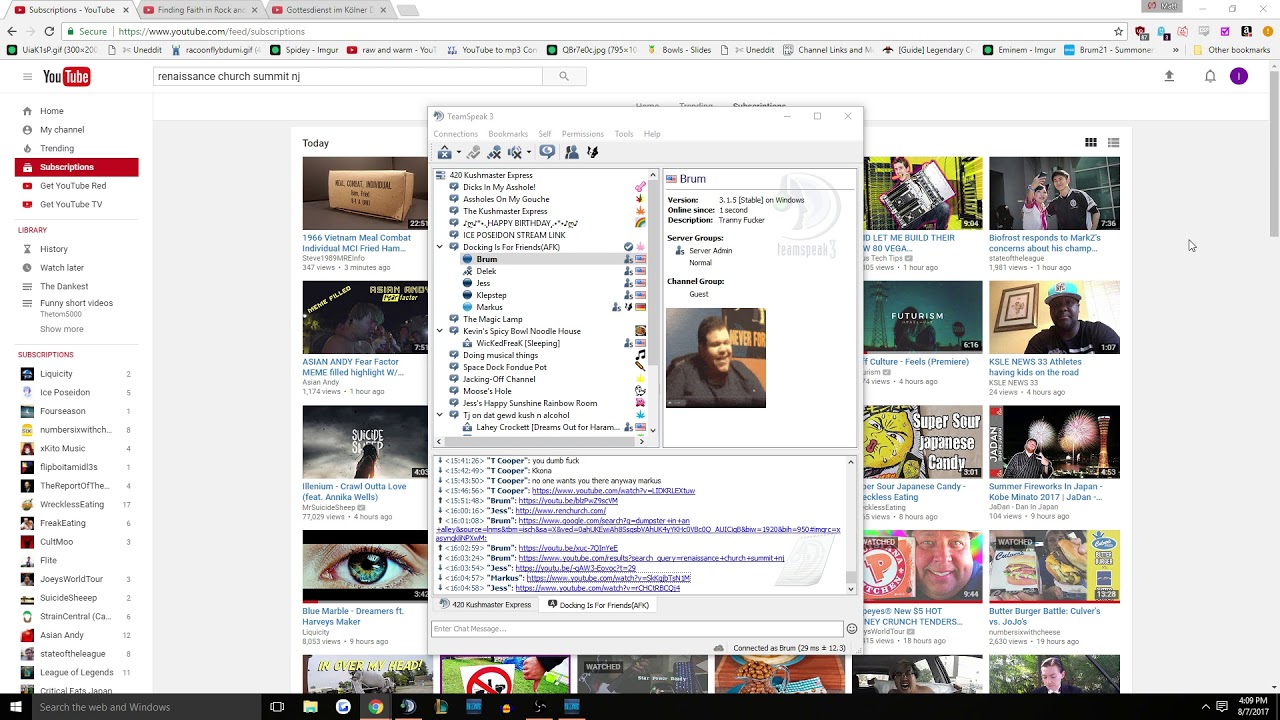Expand the bookmarks bar overflow chevron

(1176, 50)
